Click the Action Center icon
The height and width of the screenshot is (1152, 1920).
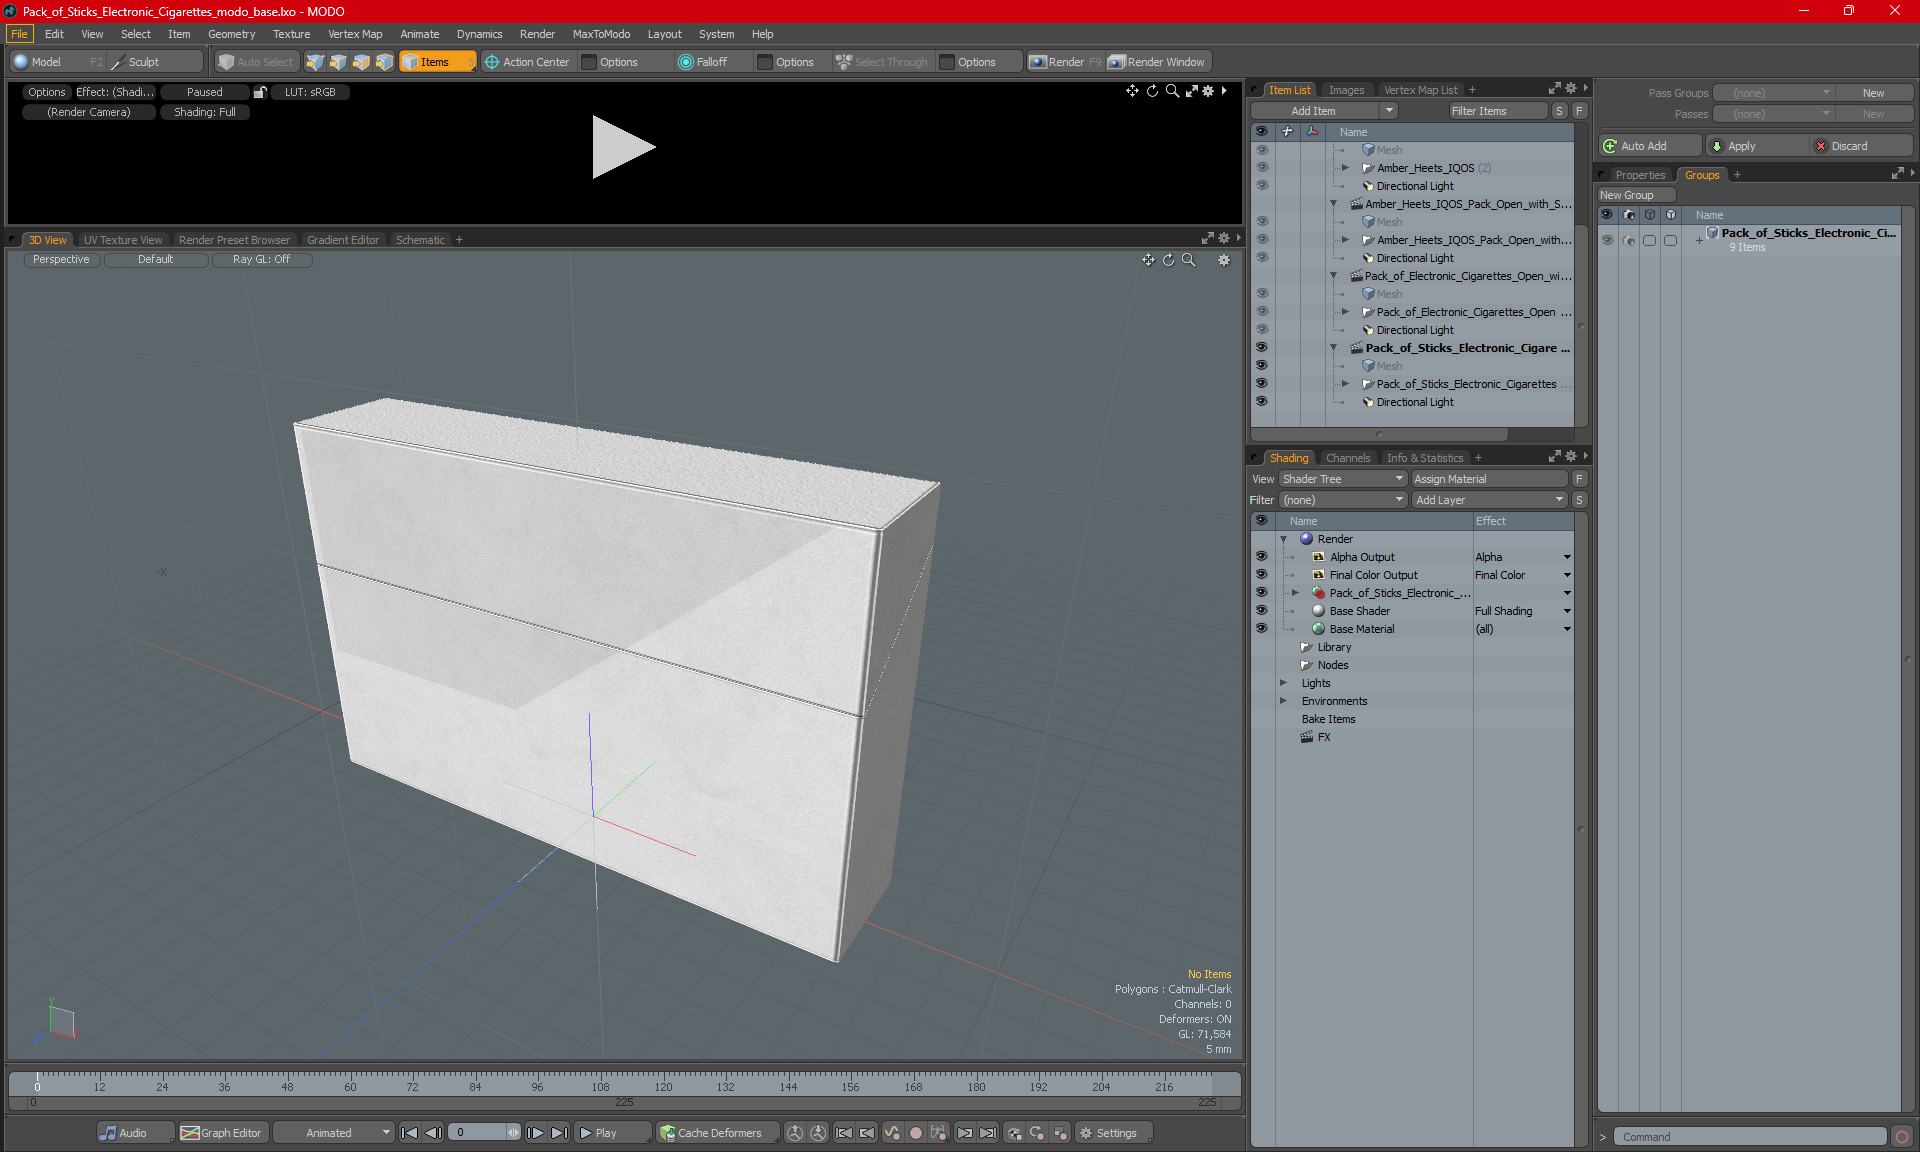[x=491, y=62]
